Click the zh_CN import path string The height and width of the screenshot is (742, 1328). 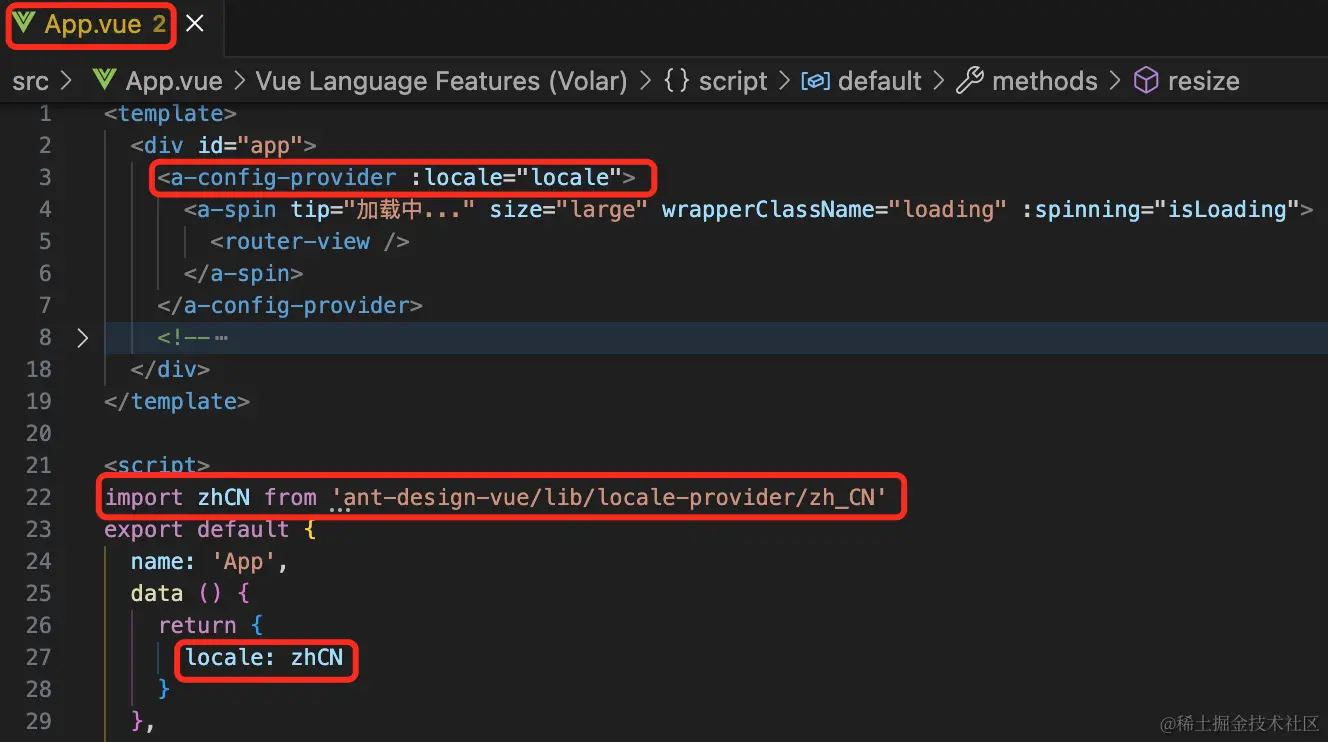pyautogui.click(x=609, y=497)
